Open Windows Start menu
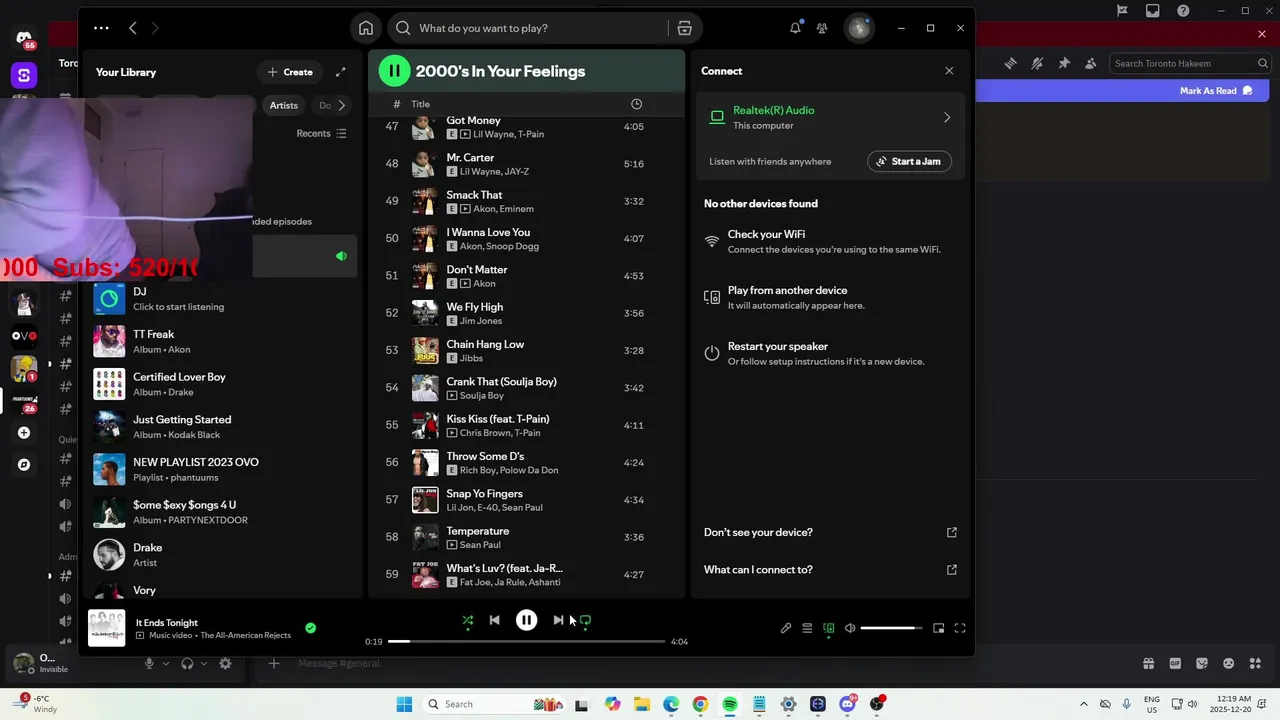The width and height of the screenshot is (1280, 720). 404,704
